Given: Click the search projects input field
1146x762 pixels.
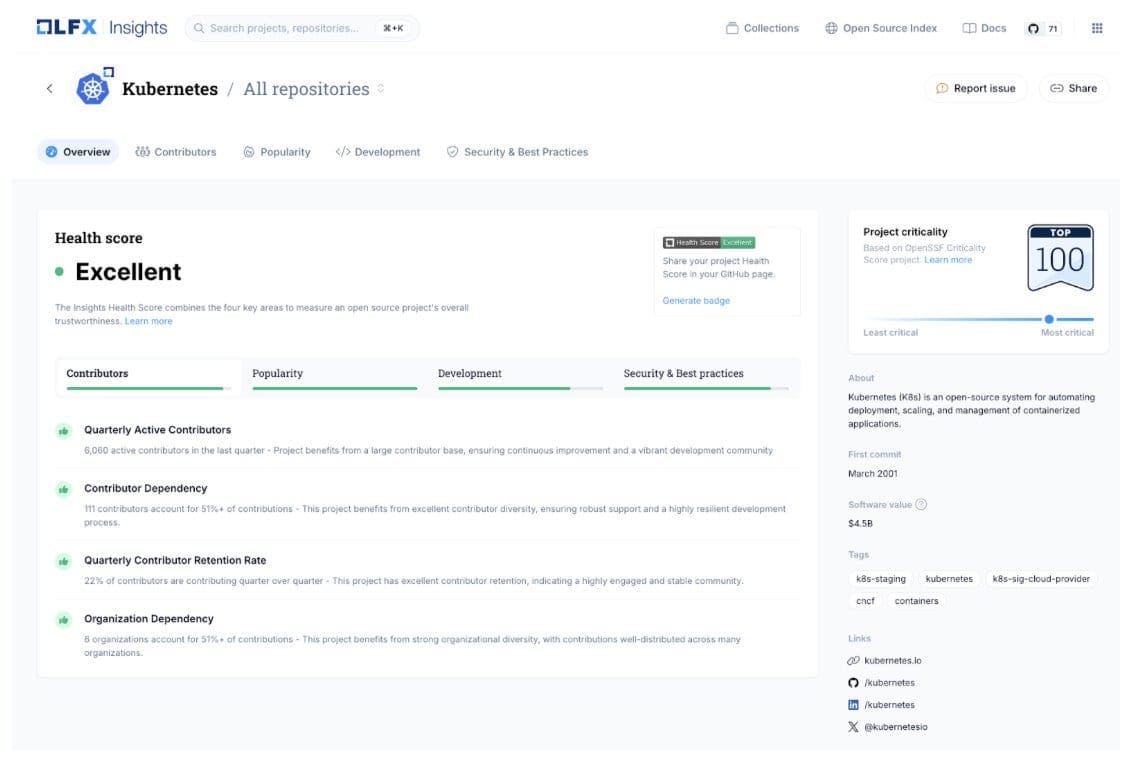Looking at the screenshot, I should 285,28.
